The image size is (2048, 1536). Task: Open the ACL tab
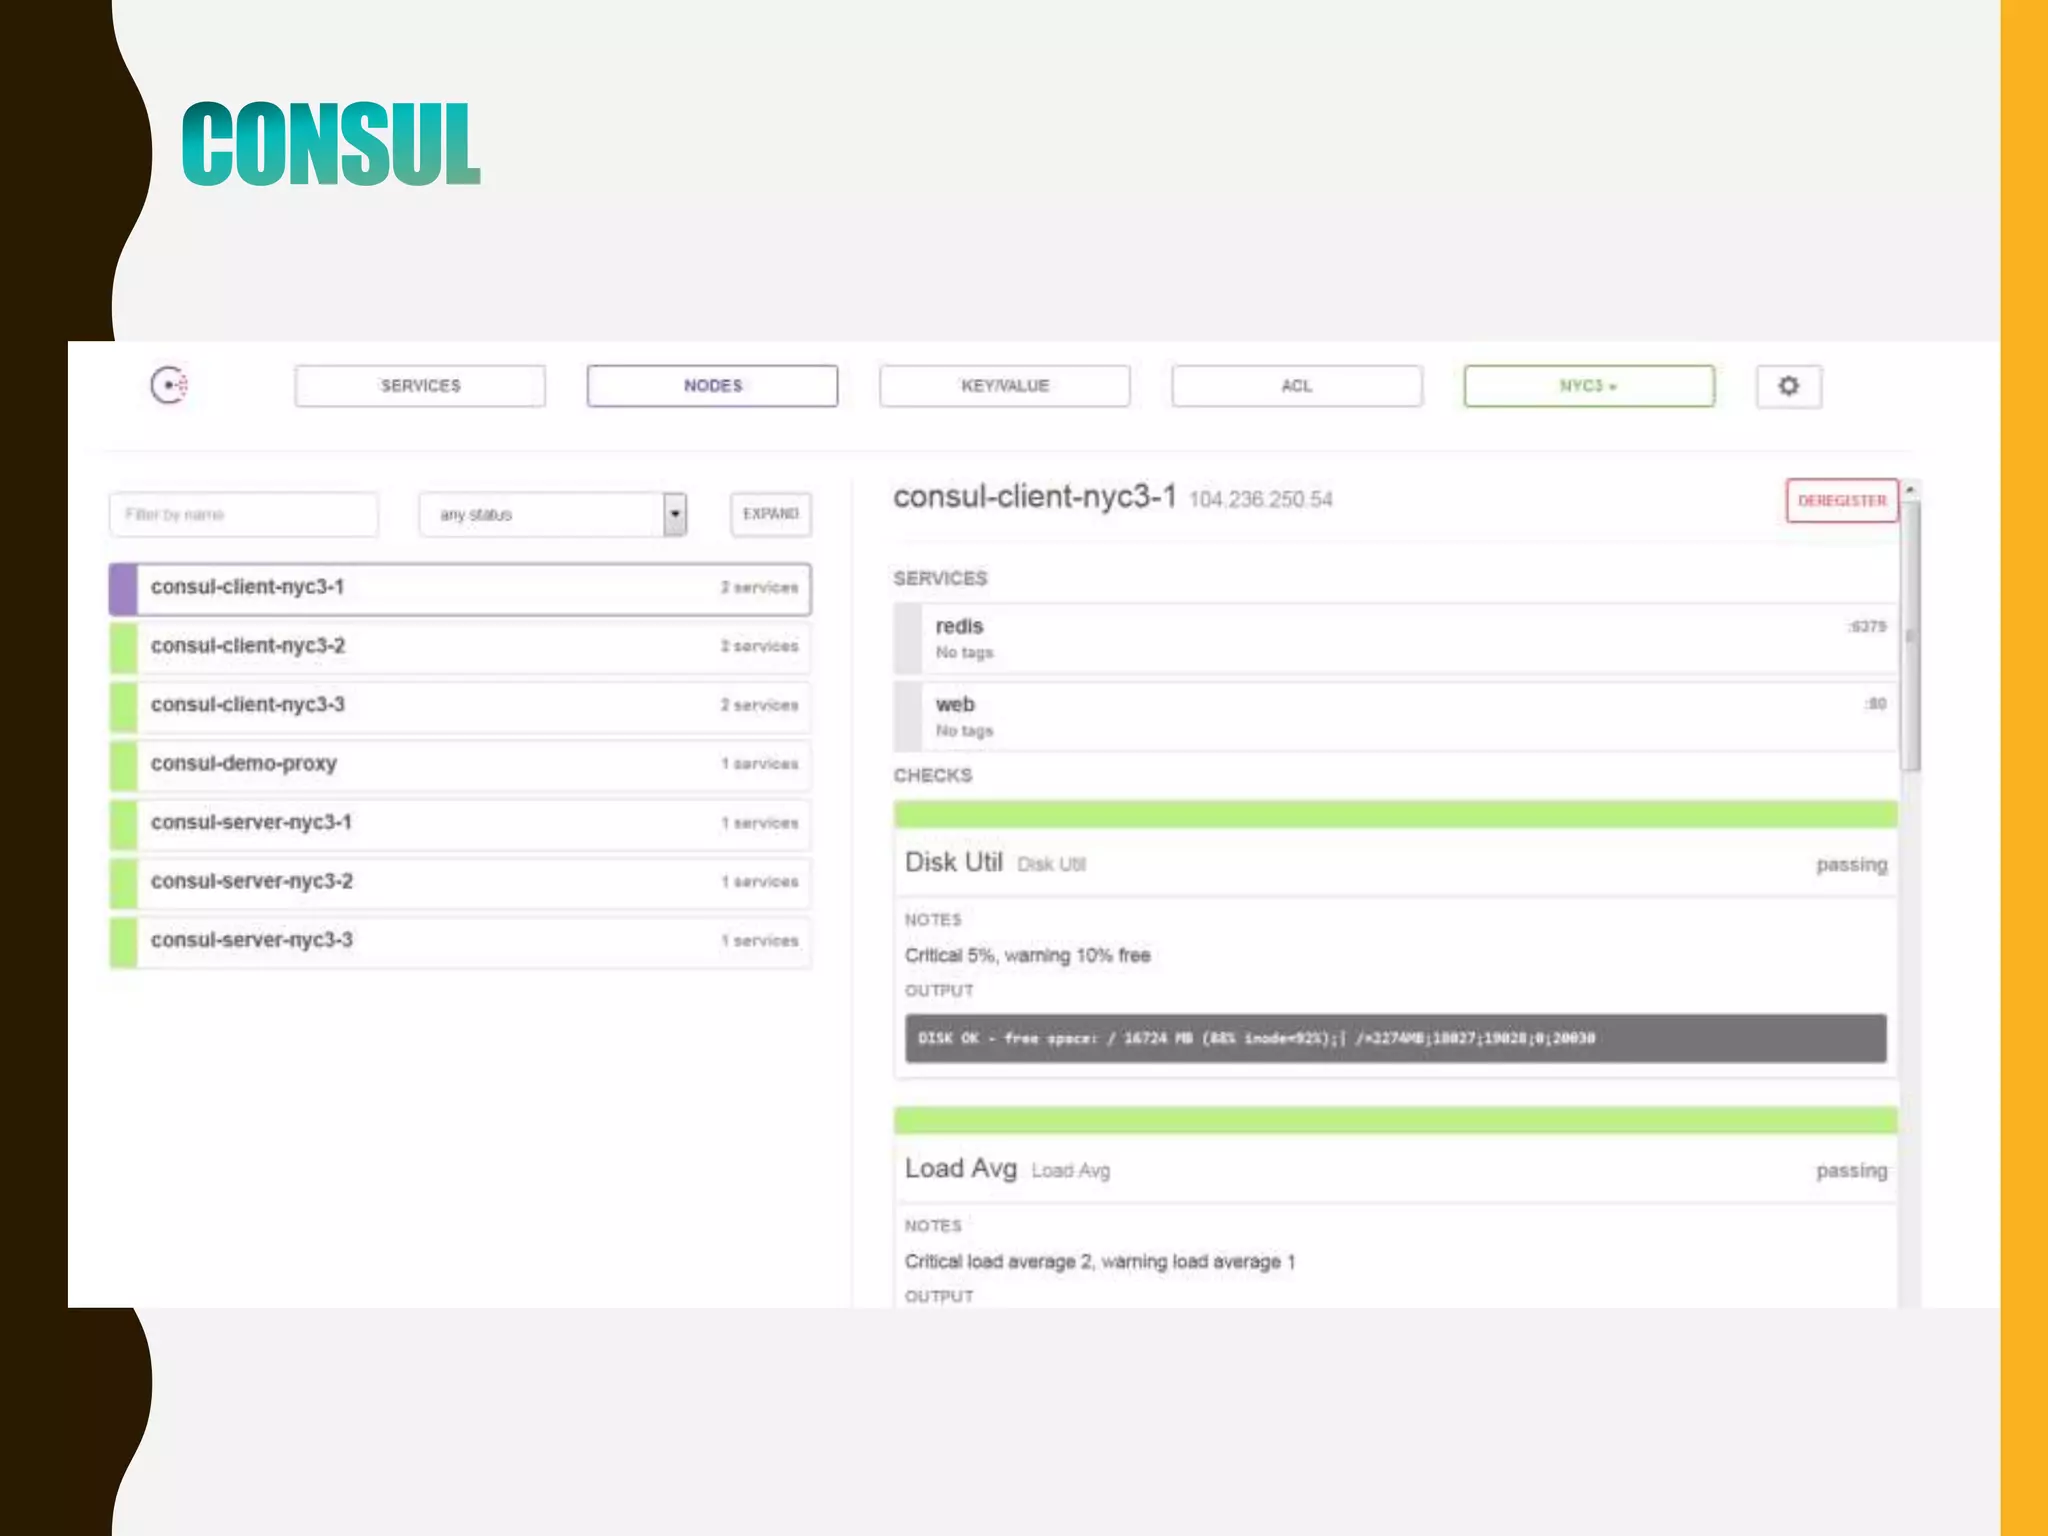pos(1296,386)
